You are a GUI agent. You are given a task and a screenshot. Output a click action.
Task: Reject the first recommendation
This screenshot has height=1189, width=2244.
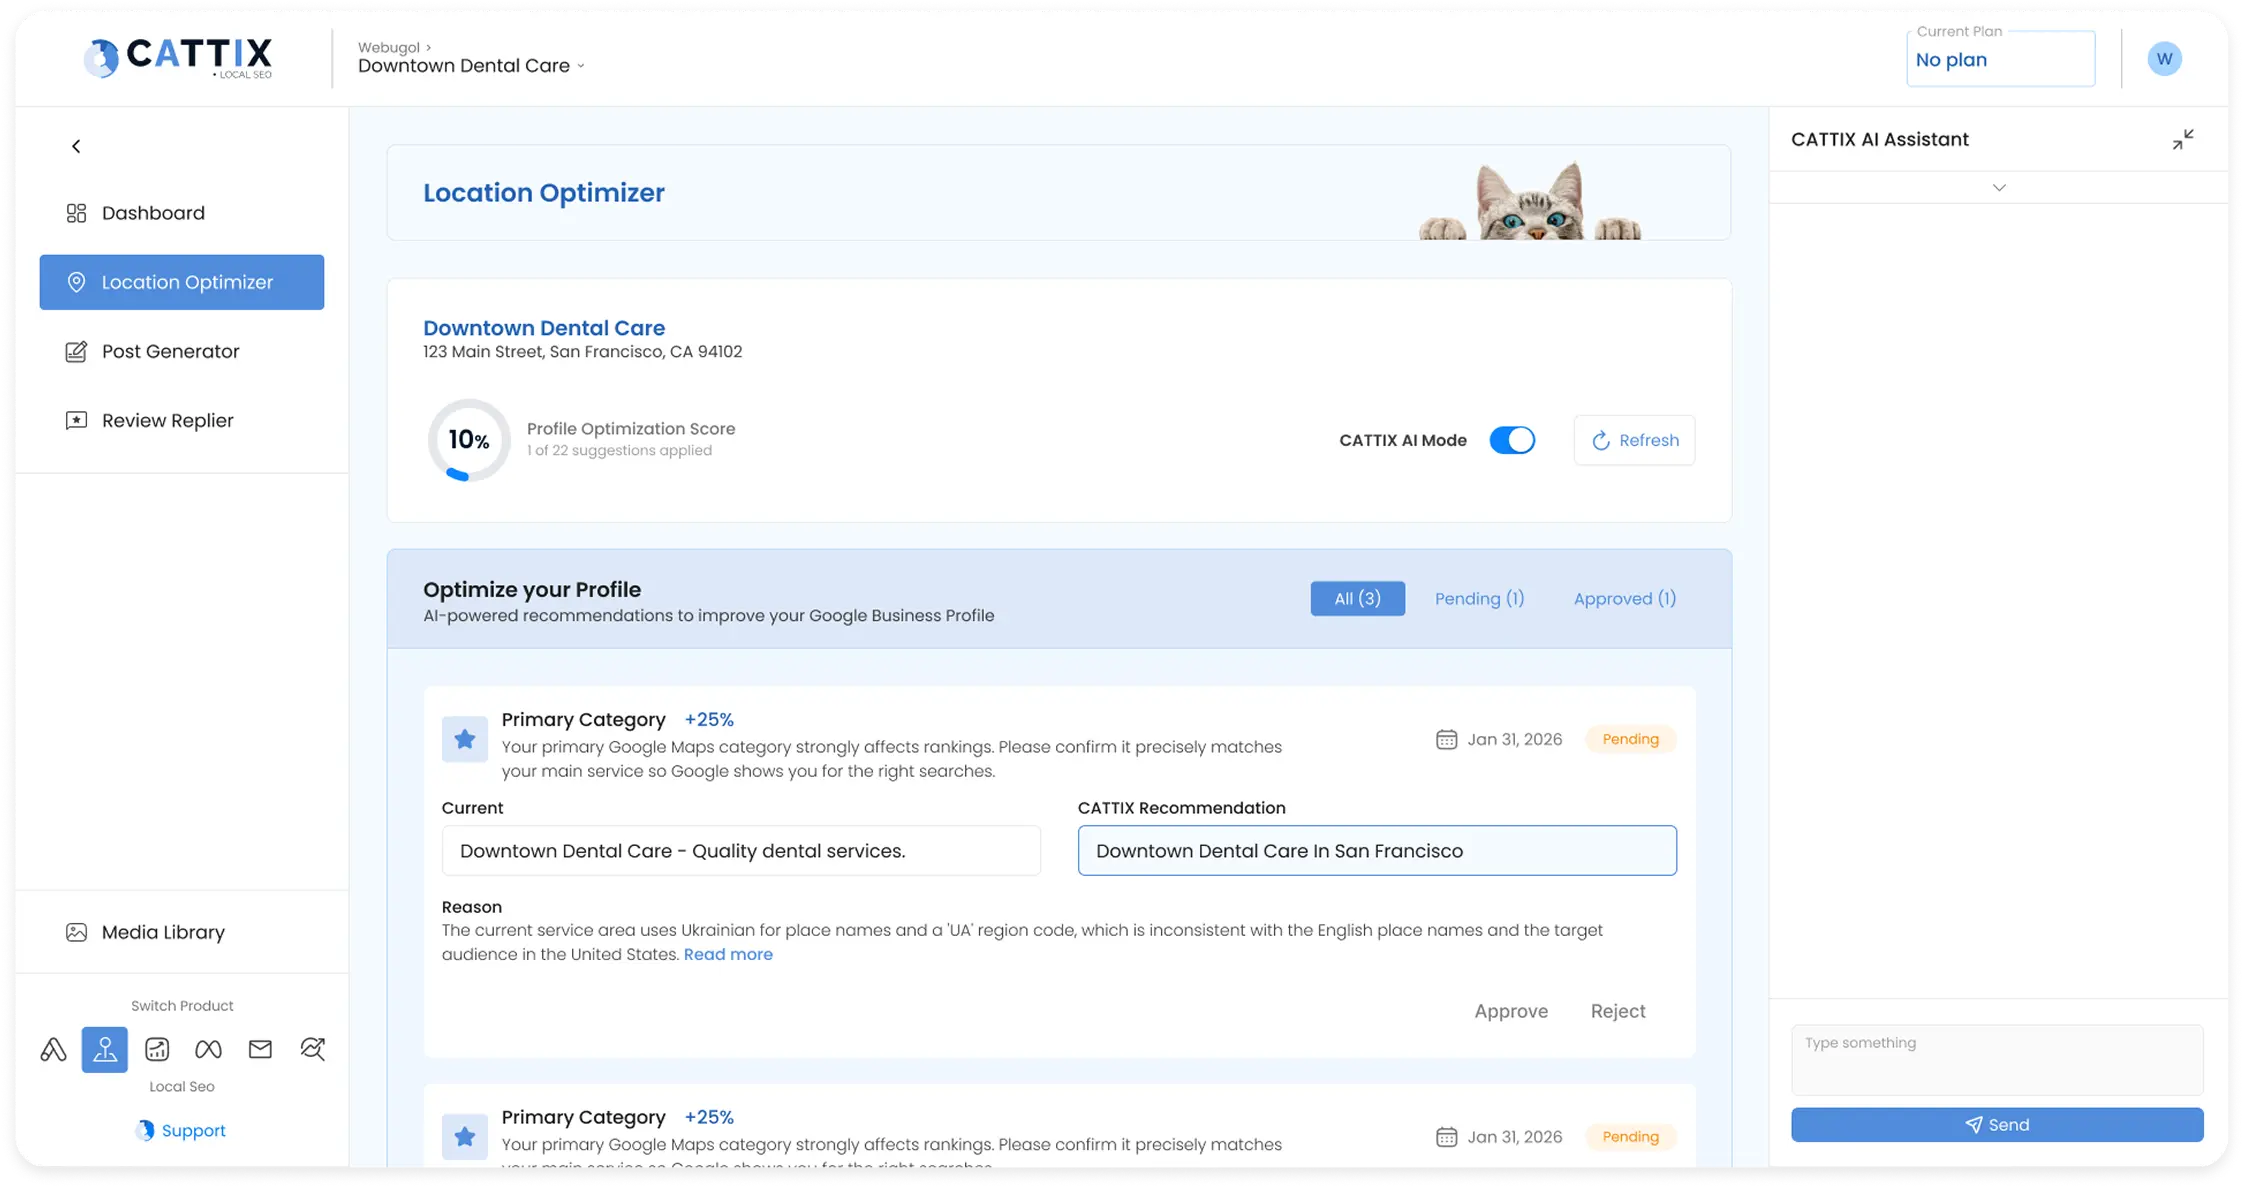(1617, 1011)
